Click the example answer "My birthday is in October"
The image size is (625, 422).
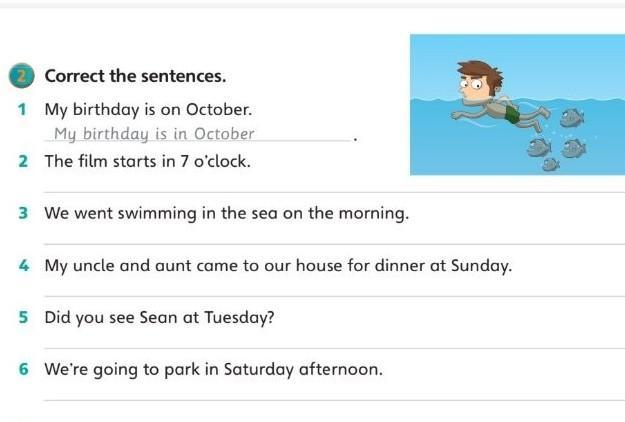click(x=154, y=134)
